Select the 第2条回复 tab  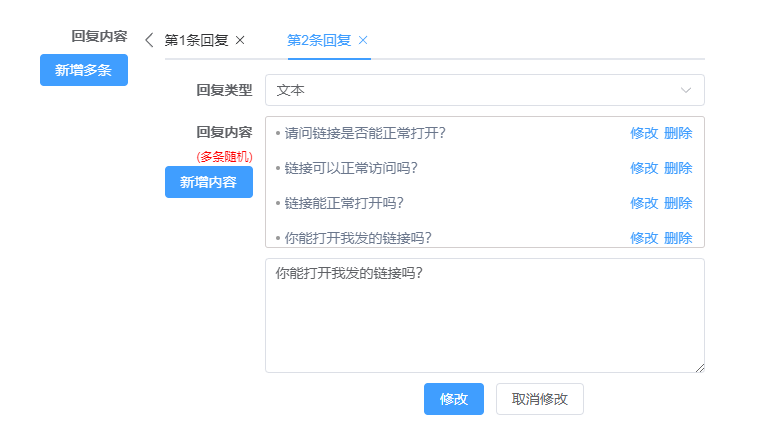[x=319, y=40]
